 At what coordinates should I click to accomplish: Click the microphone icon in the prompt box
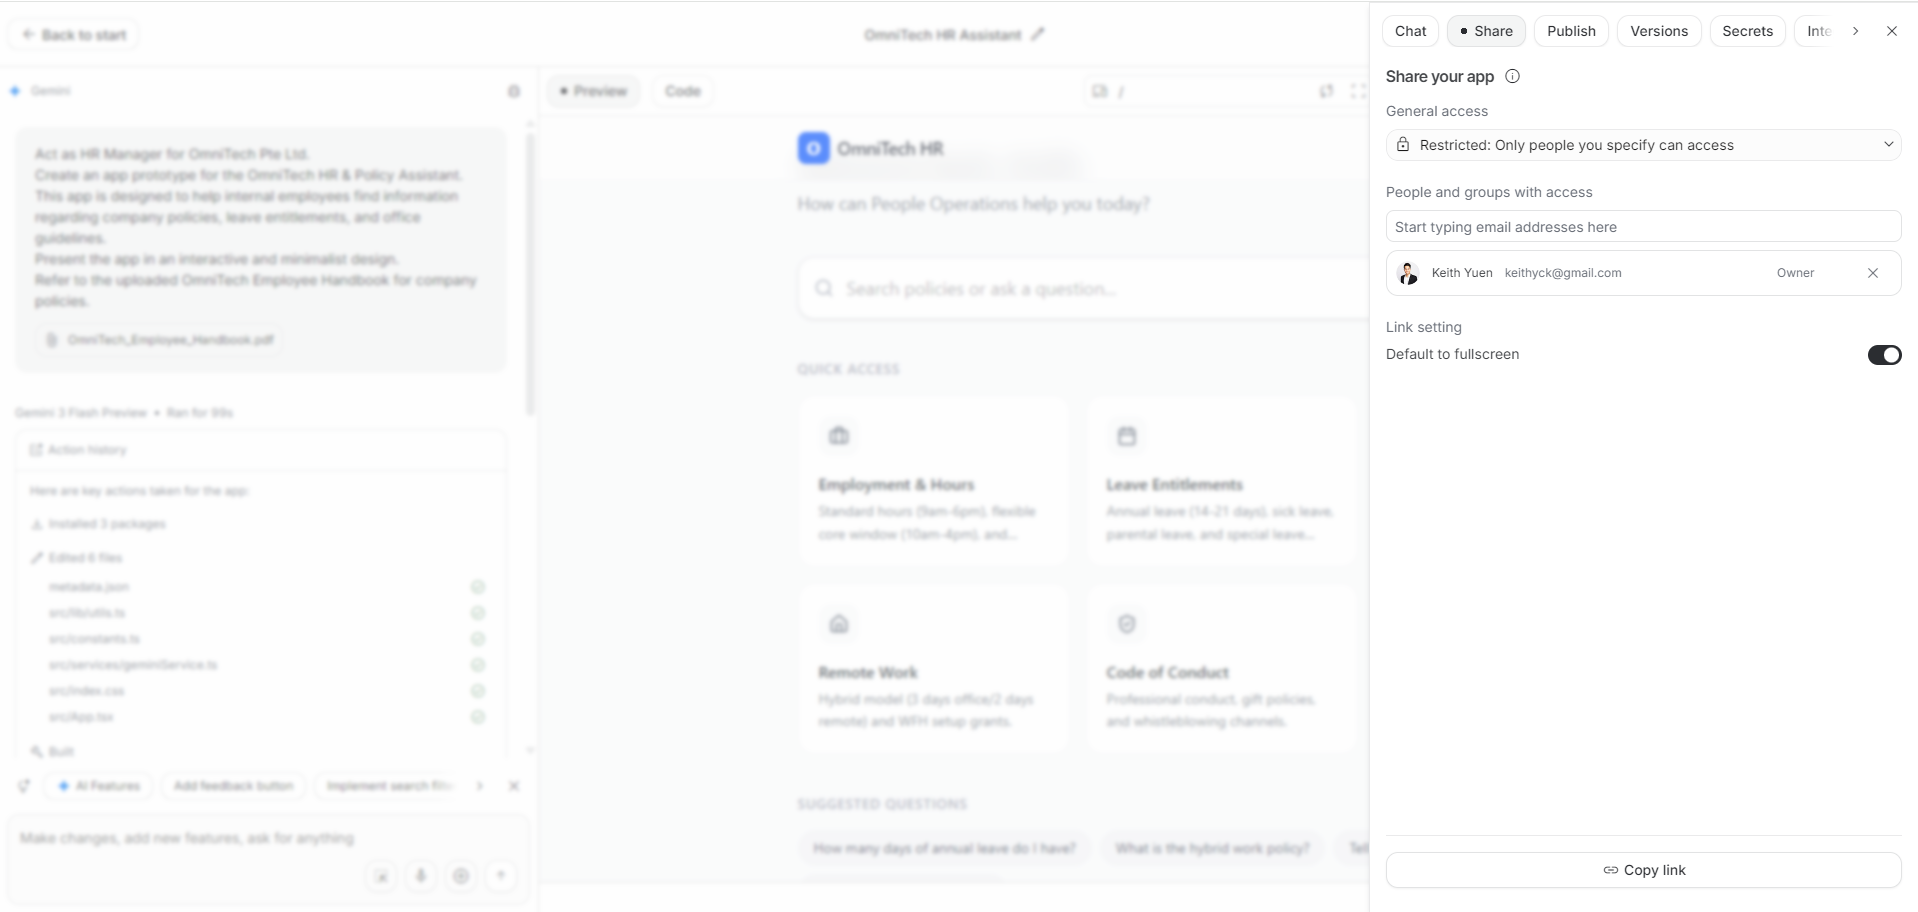pos(421,876)
